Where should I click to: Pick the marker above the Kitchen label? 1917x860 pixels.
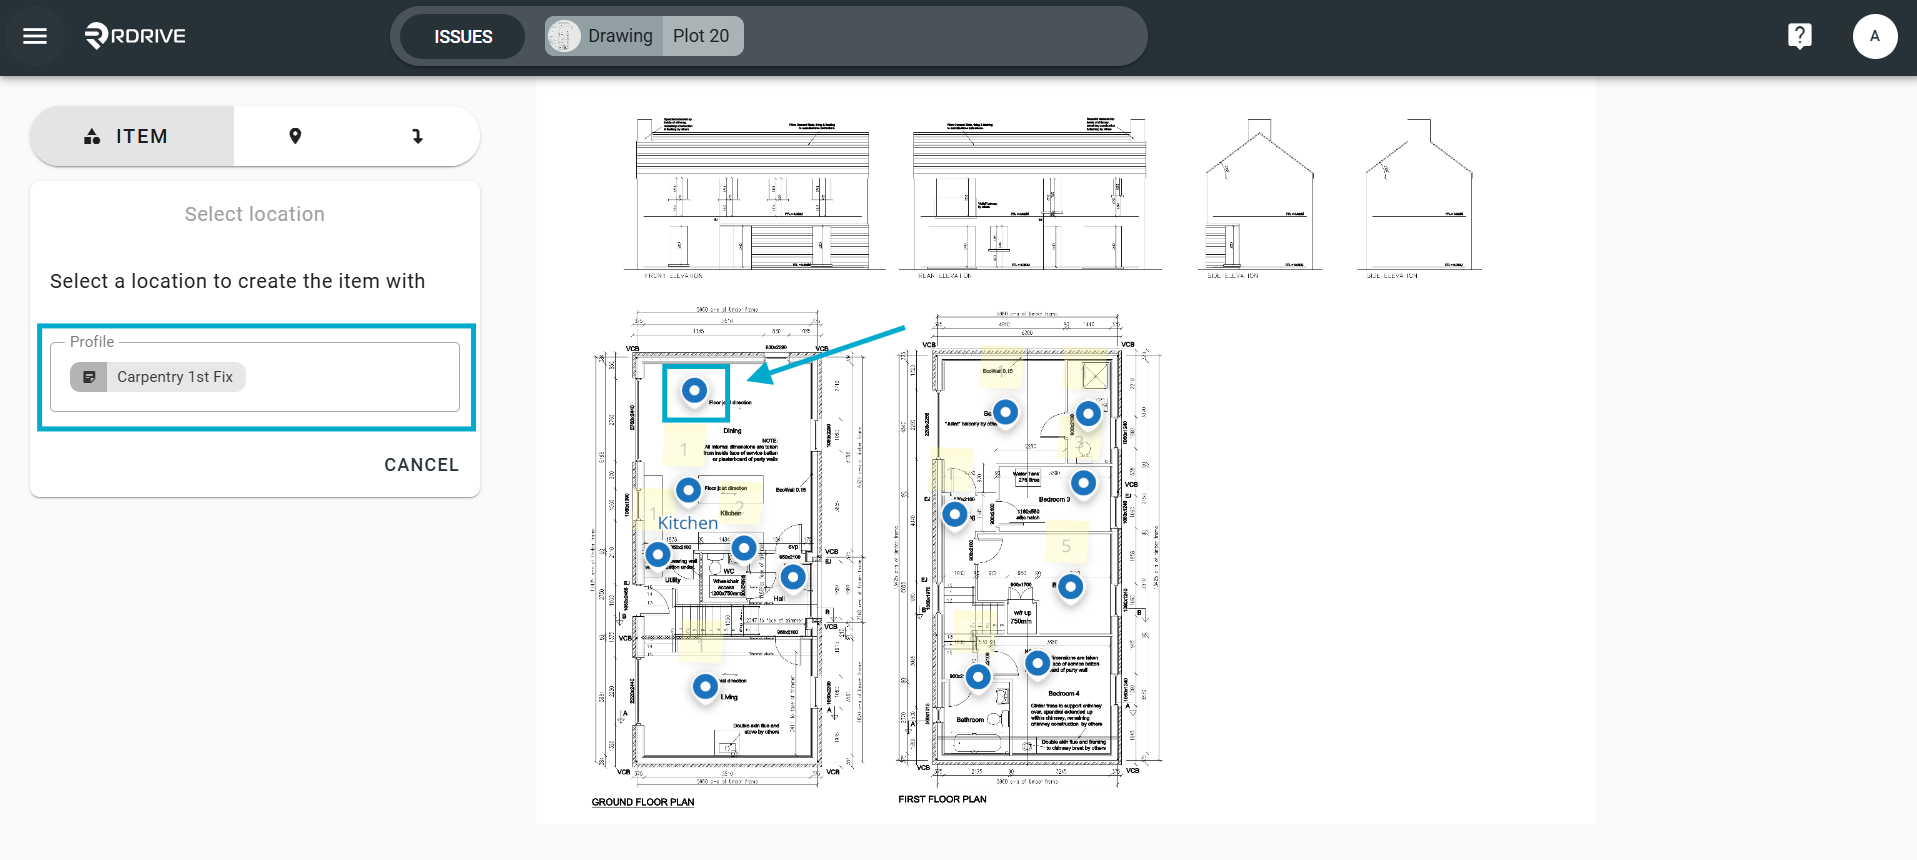[x=688, y=490]
